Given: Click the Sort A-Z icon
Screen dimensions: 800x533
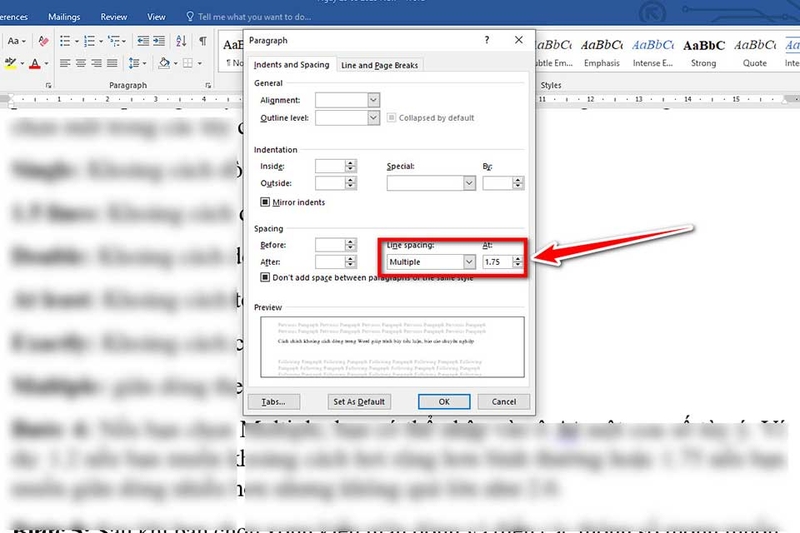Looking at the screenshot, I should (181, 41).
